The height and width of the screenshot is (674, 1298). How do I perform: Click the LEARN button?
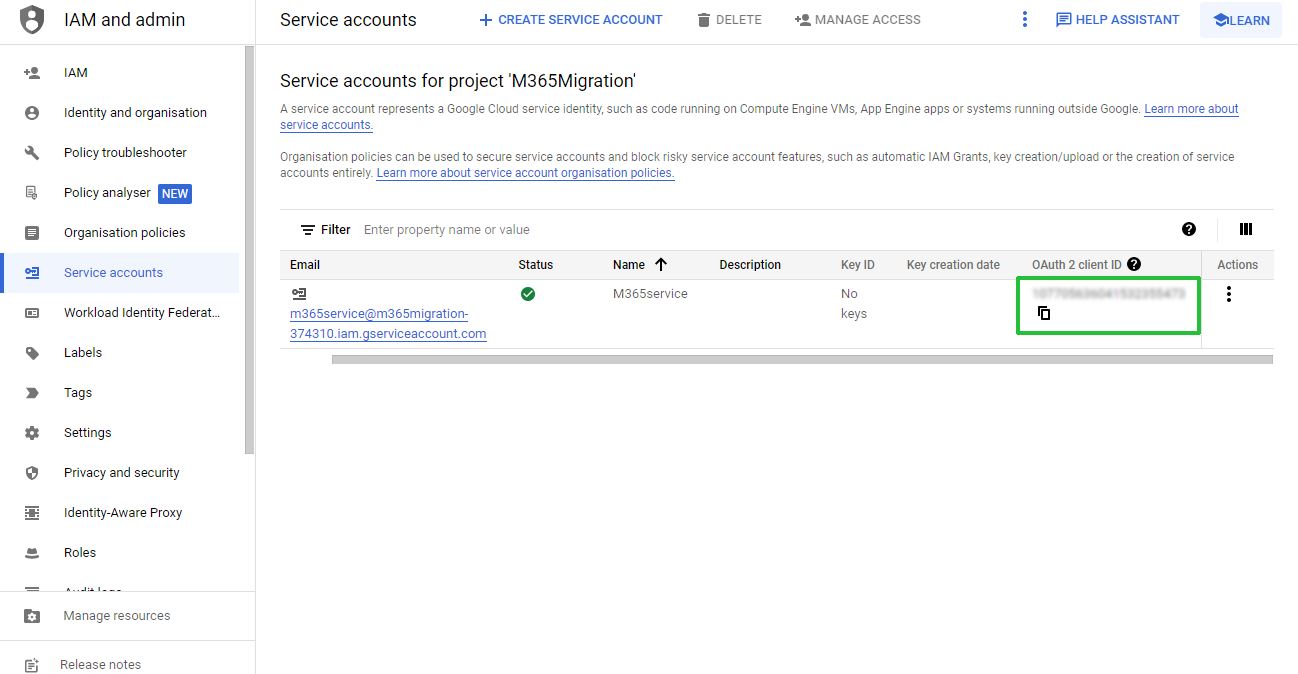point(1241,20)
